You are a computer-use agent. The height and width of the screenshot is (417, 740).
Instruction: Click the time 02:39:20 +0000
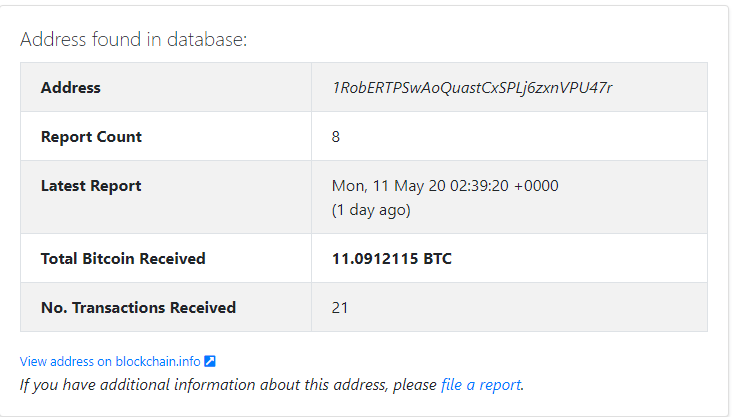(504, 186)
